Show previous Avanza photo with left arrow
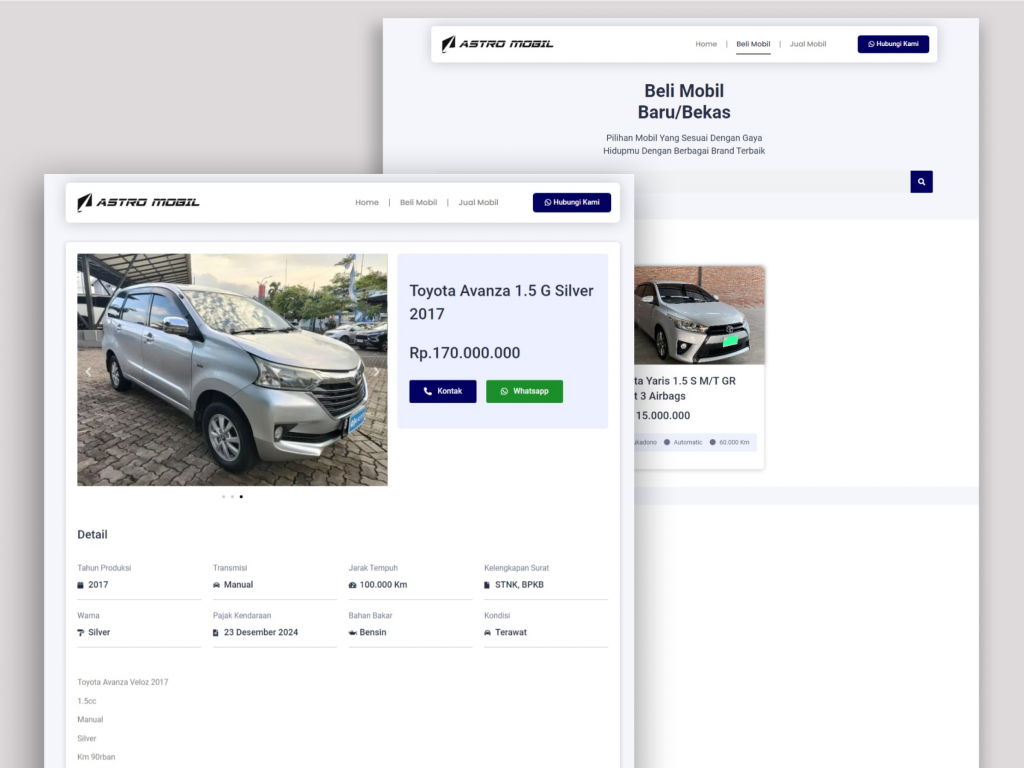Screen dimensions: 1024x768 [x=88, y=372]
